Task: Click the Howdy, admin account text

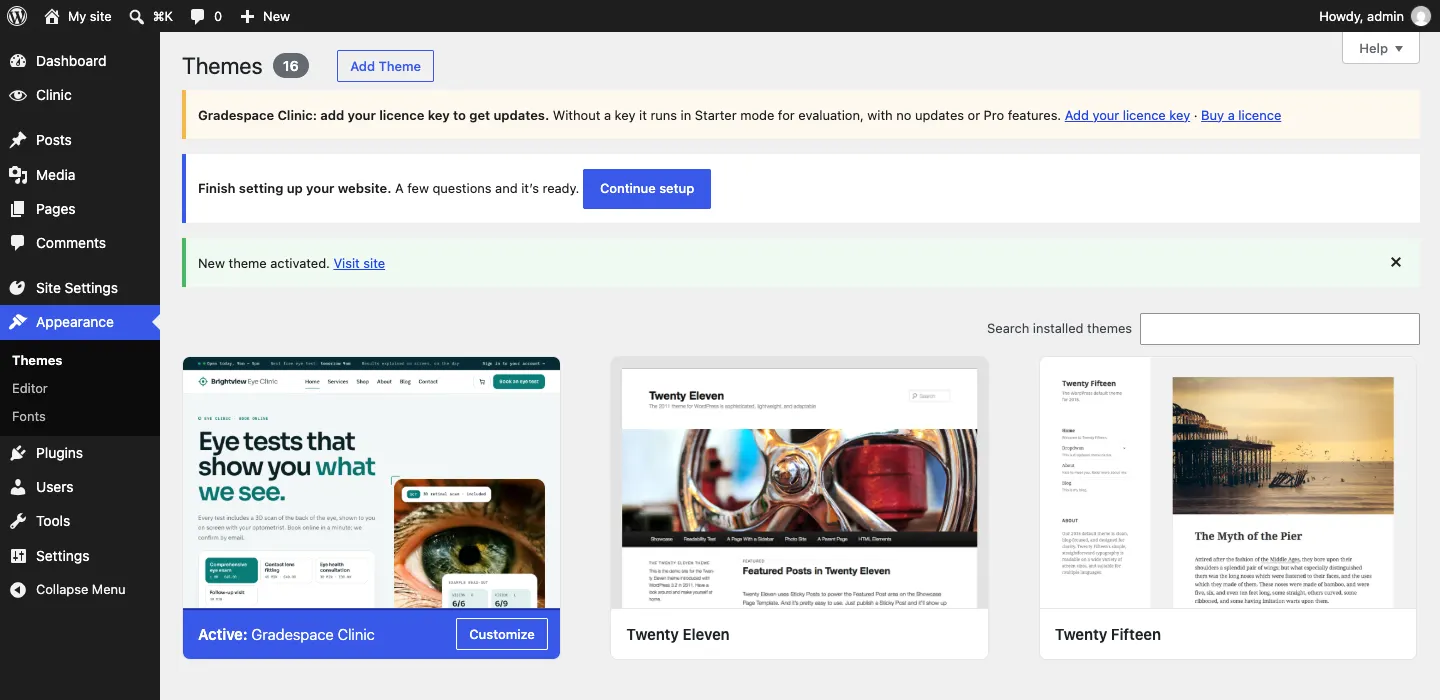Action: coord(1361,16)
